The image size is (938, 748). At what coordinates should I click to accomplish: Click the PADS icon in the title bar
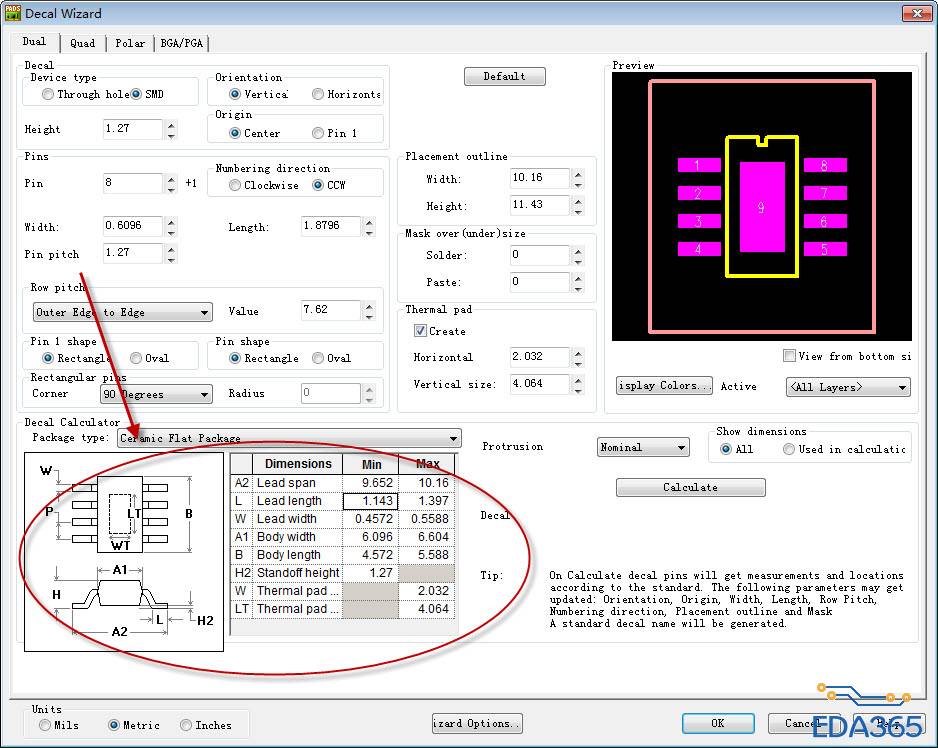12,14
